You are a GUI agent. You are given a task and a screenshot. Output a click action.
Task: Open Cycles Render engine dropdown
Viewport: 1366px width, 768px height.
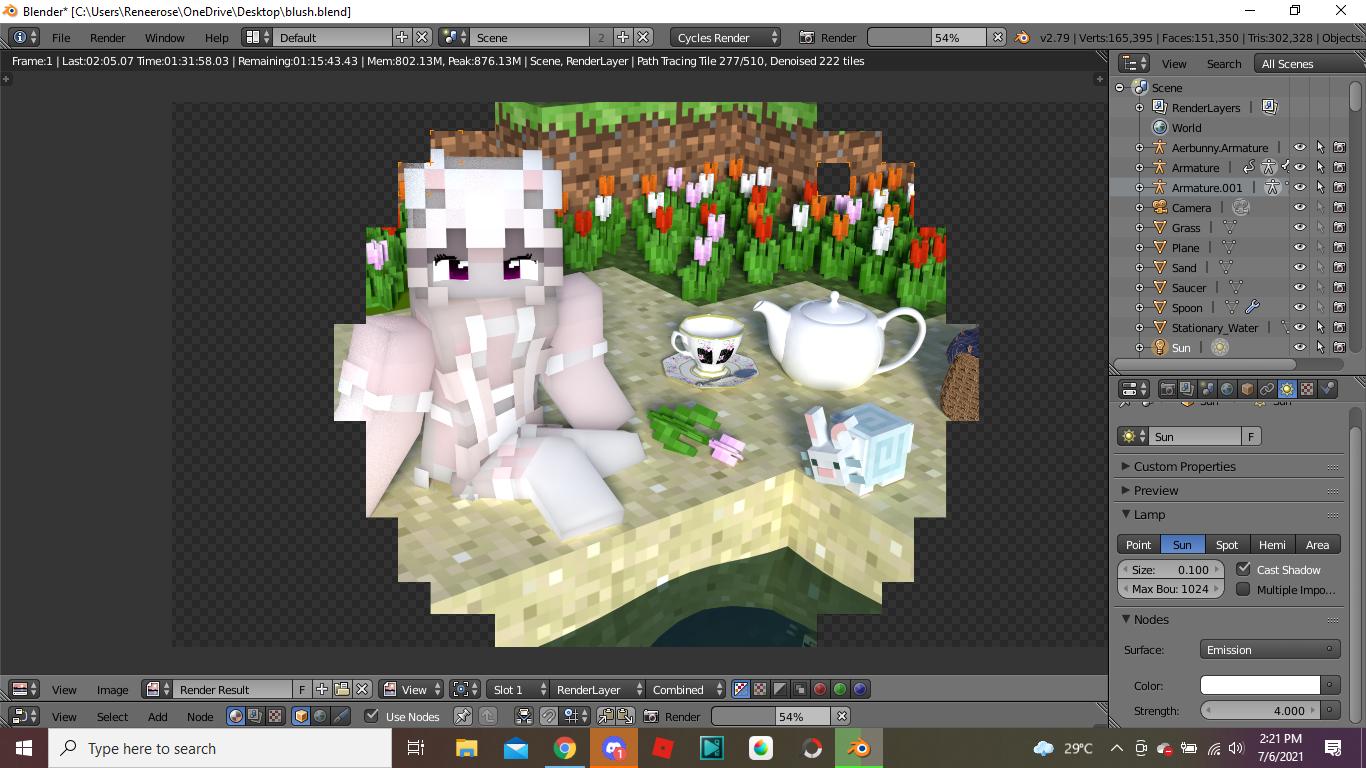(726, 37)
